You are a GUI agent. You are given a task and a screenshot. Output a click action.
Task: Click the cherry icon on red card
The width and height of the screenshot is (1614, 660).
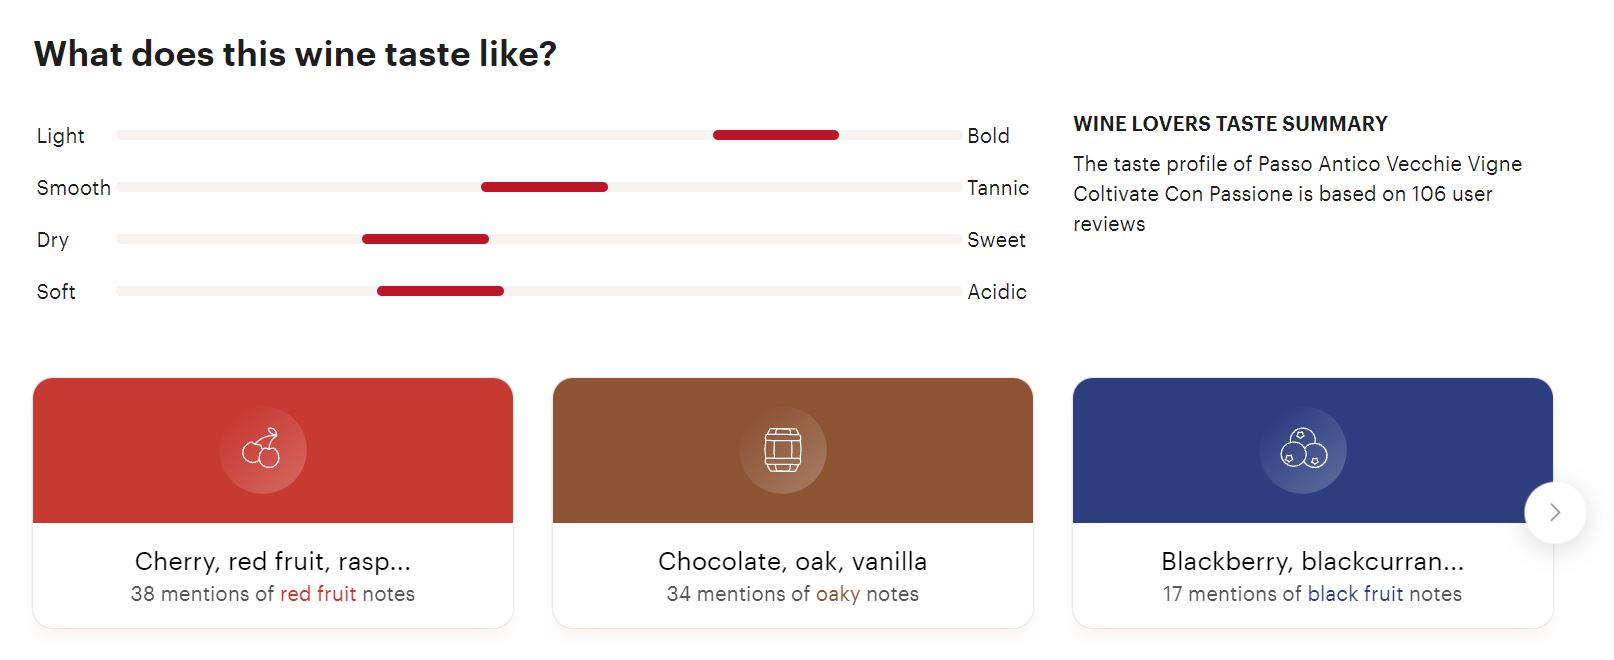[262, 449]
